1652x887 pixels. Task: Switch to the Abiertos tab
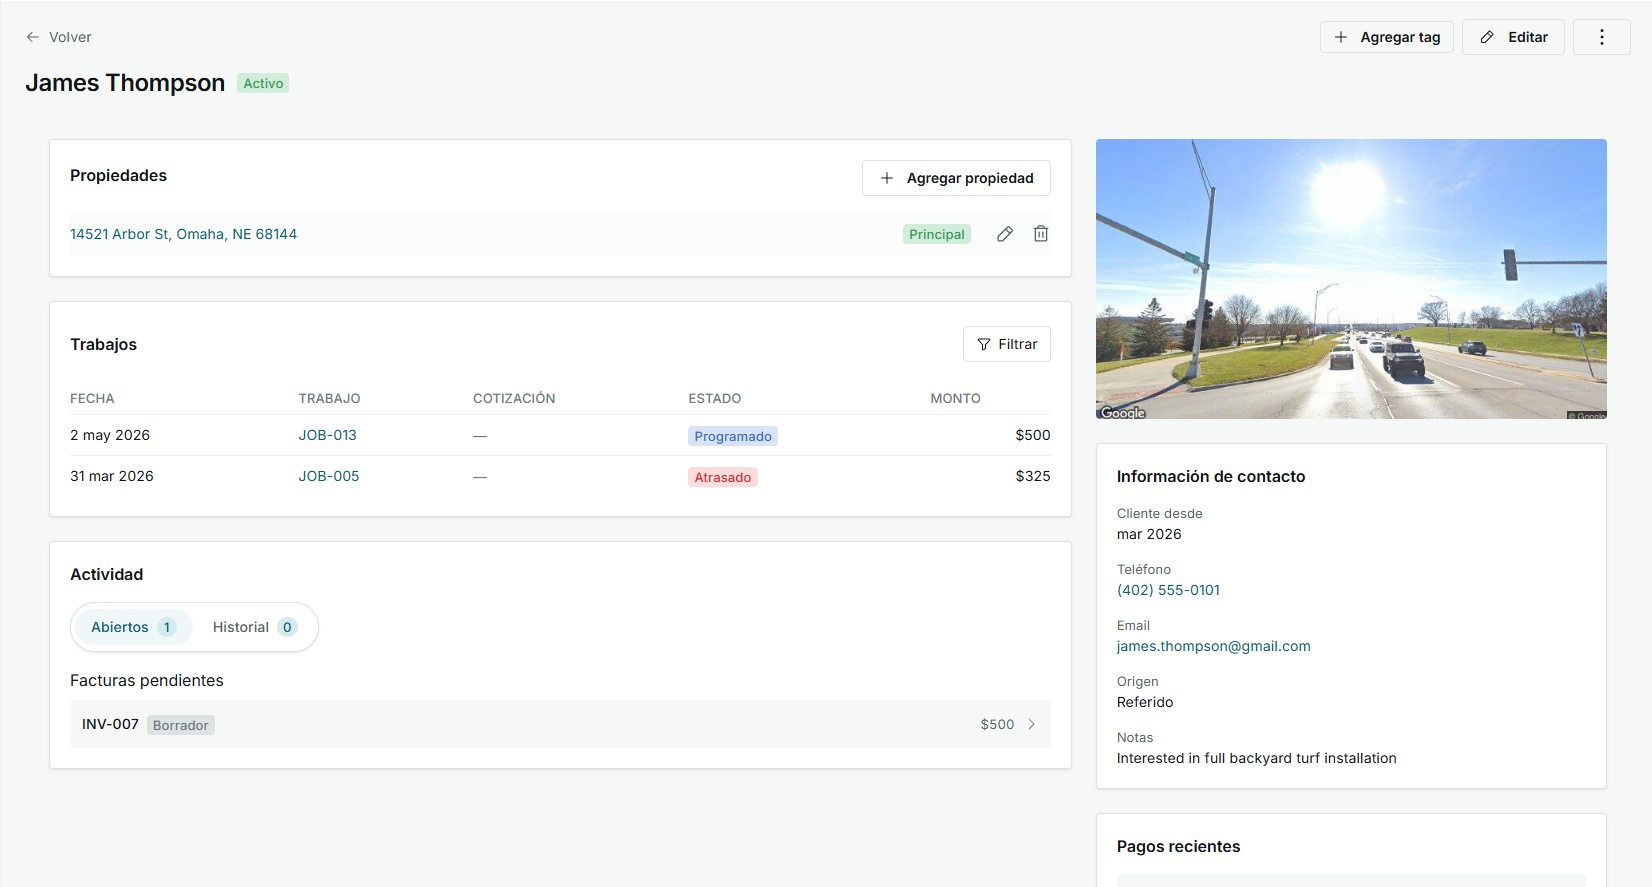click(x=133, y=627)
